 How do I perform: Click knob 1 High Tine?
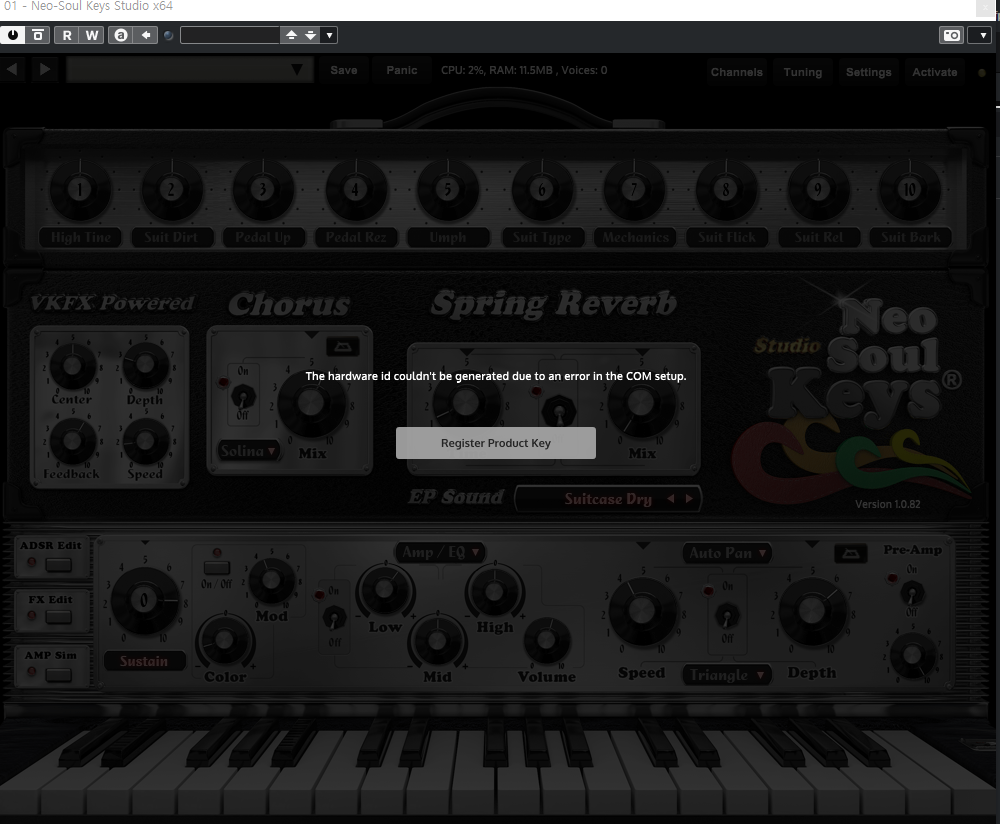(80, 189)
